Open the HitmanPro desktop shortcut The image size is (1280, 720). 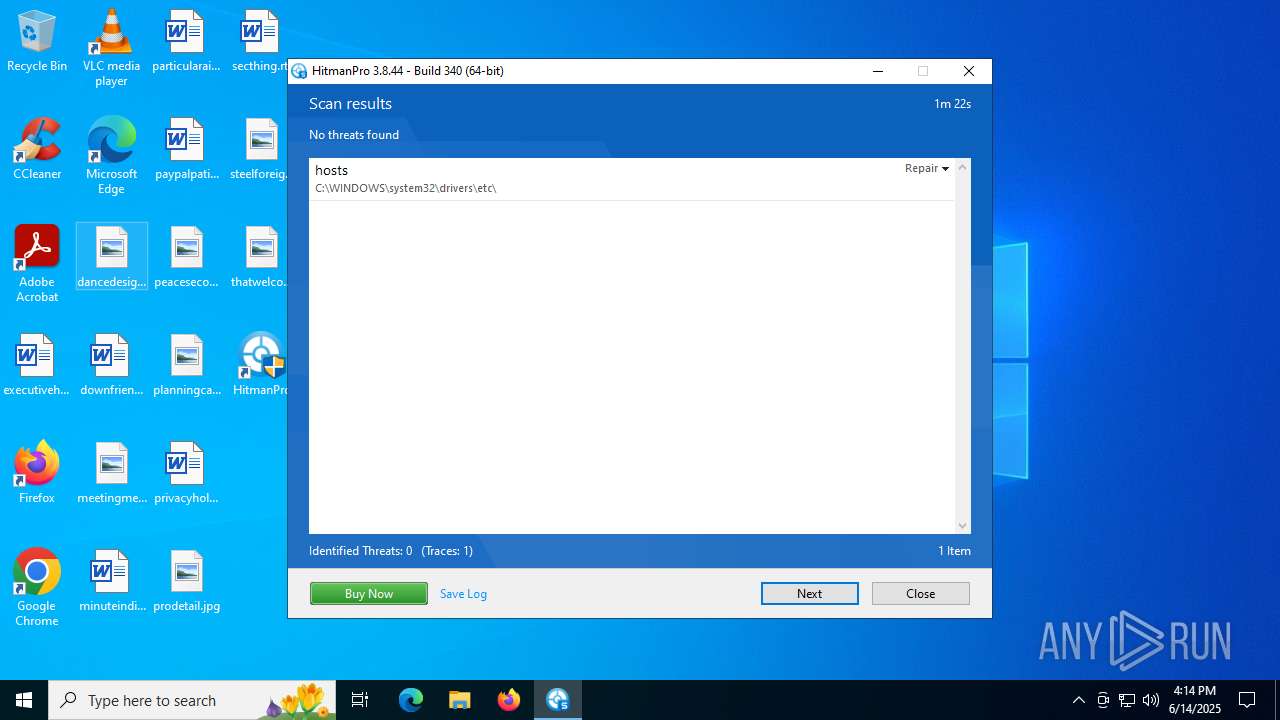tap(260, 366)
